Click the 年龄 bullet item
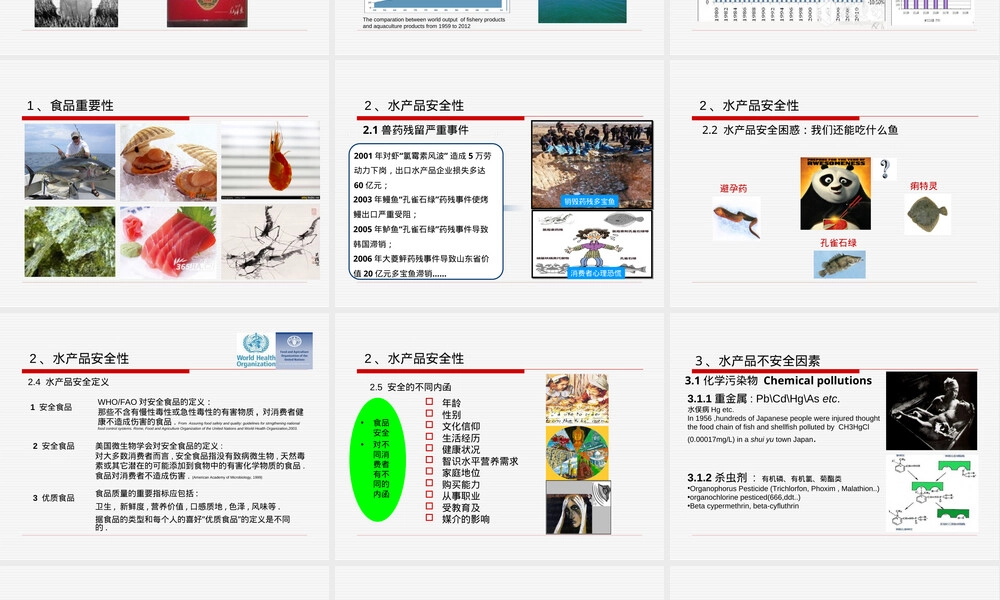This screenshot has height=600, width=1000. [452, 403]
